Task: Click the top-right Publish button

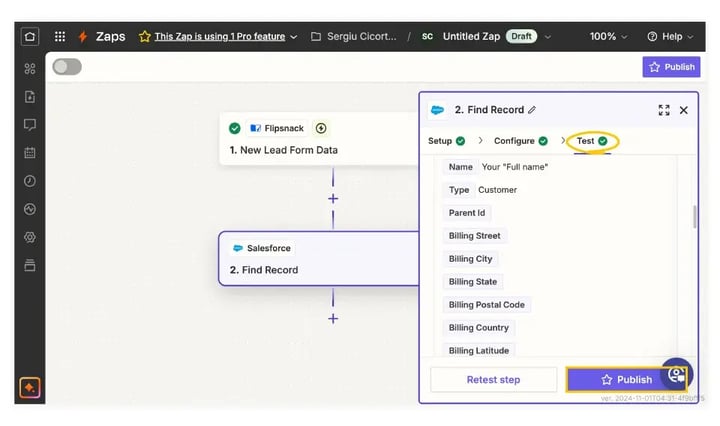Action: tap(671, 67)
